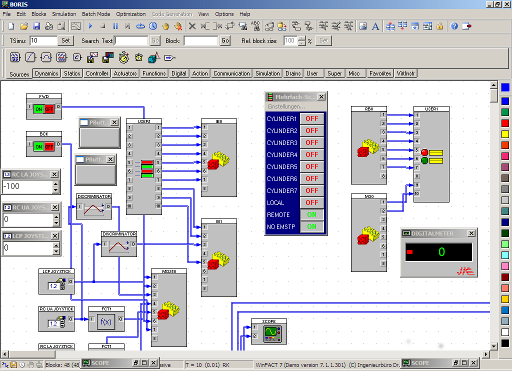Click the save diskette icon
Screen dimensions: 512x371
click(37, 26)
